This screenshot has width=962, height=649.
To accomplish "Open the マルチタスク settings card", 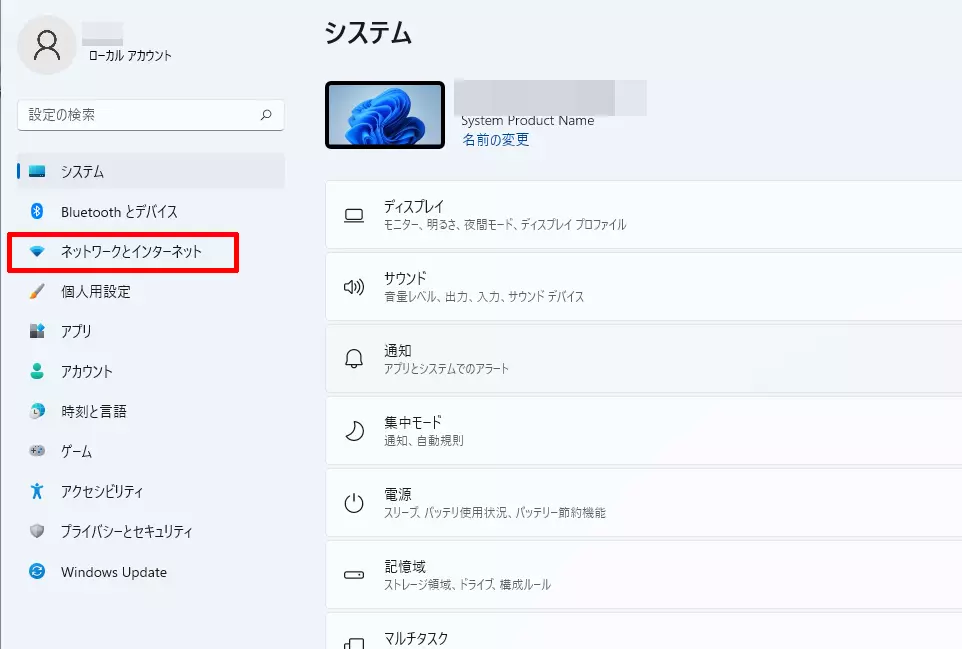I will coord(644,631).
